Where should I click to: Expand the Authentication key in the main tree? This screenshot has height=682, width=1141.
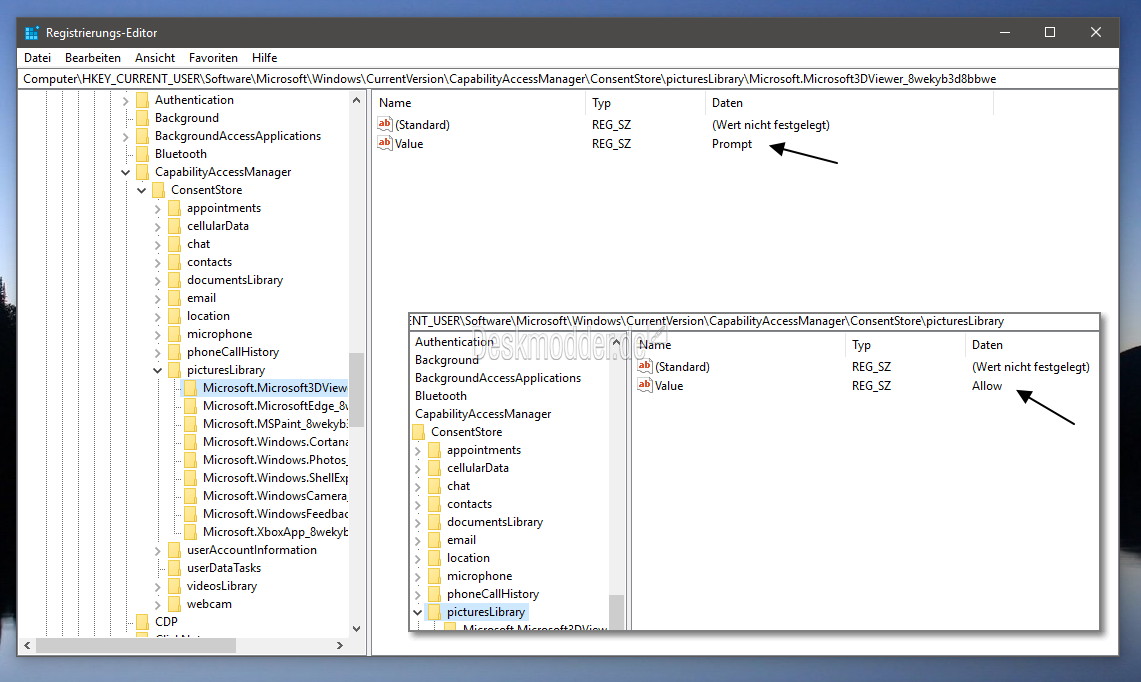click(125, 100)
